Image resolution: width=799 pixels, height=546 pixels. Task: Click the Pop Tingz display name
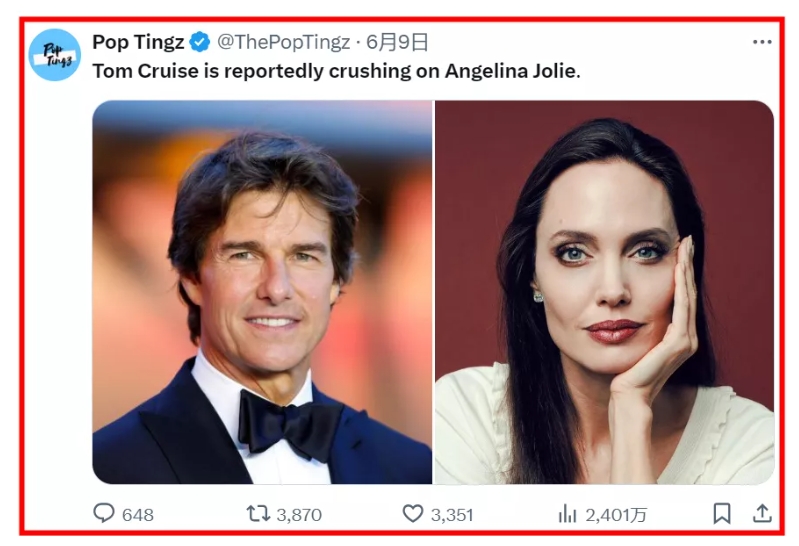click(x=138, y=42)
